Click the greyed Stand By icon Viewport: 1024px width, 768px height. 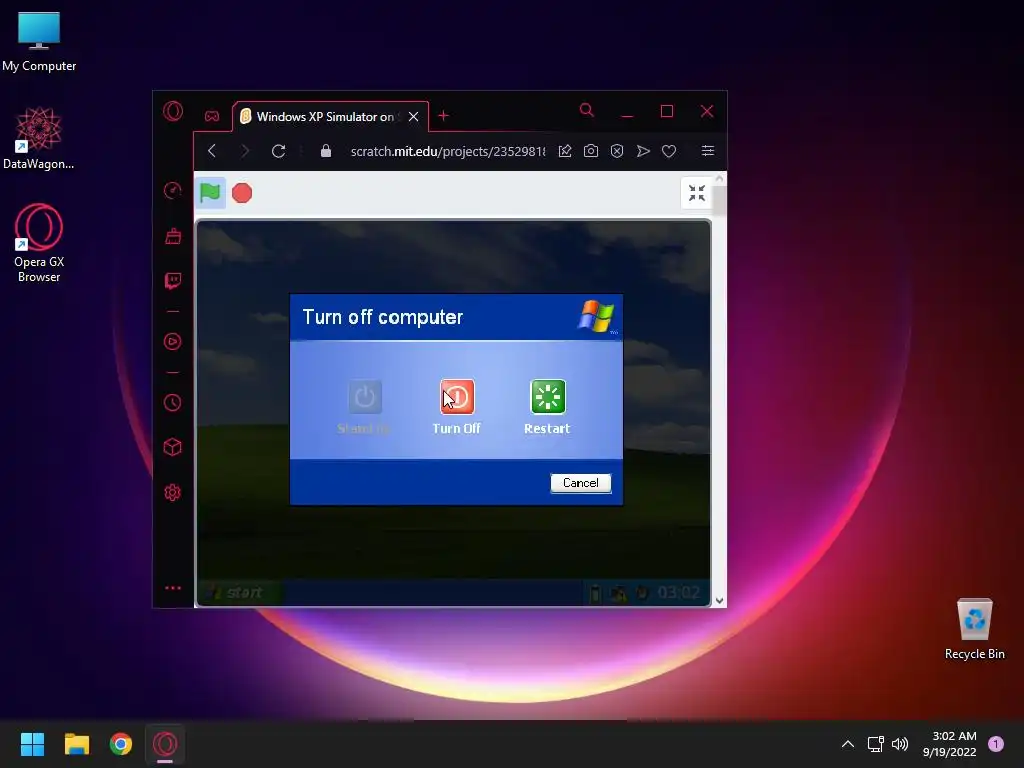pyautogui.click(x=364, y=396)
